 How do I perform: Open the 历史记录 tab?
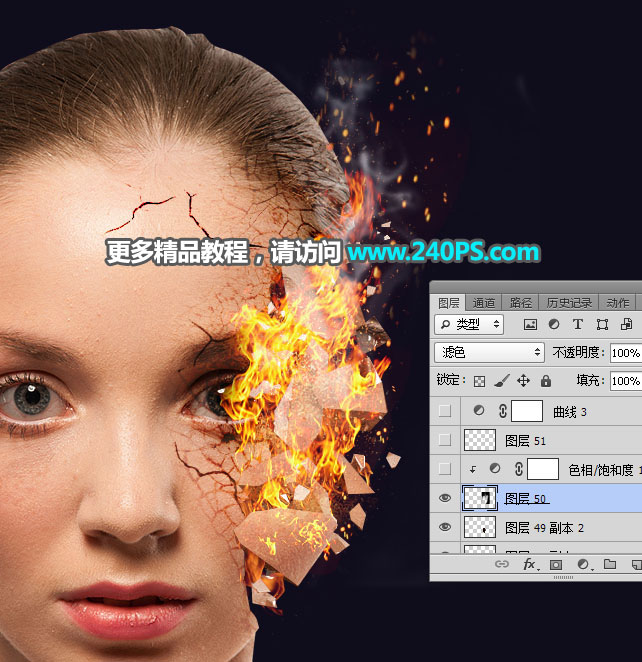click(569, 303)
